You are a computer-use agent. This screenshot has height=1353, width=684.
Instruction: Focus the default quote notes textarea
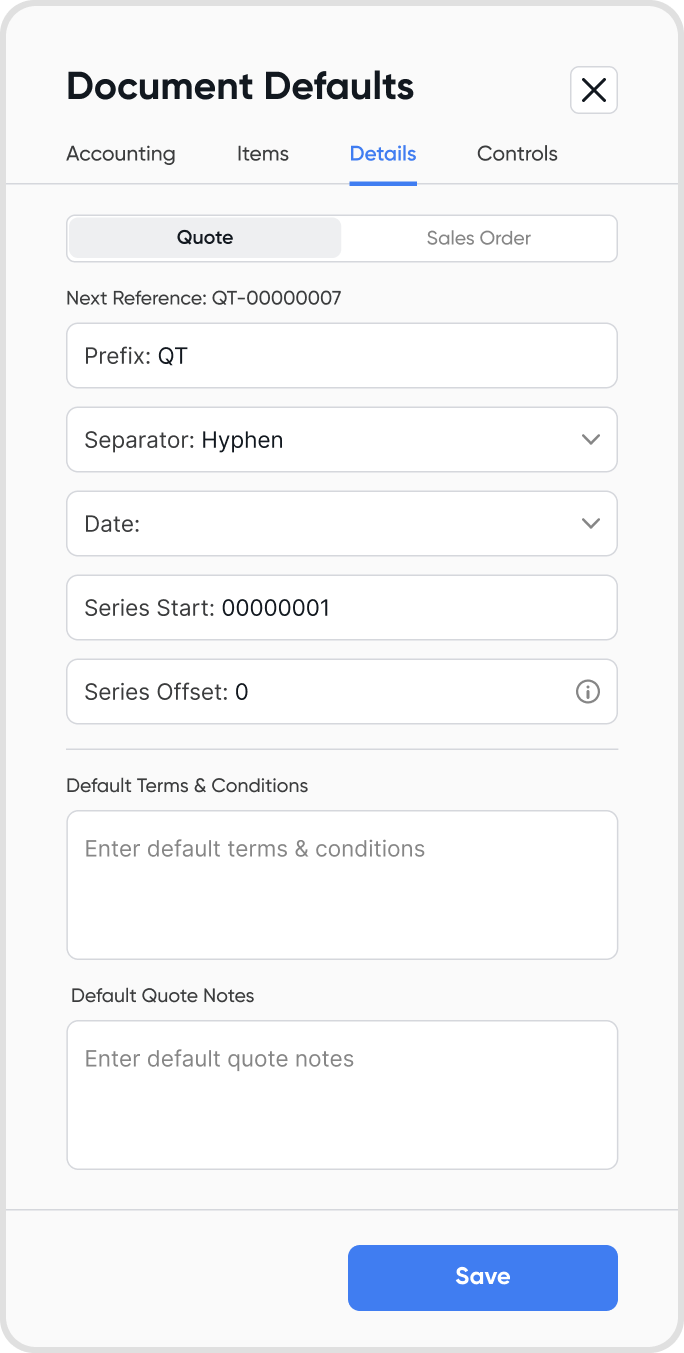coord(341,1095)
